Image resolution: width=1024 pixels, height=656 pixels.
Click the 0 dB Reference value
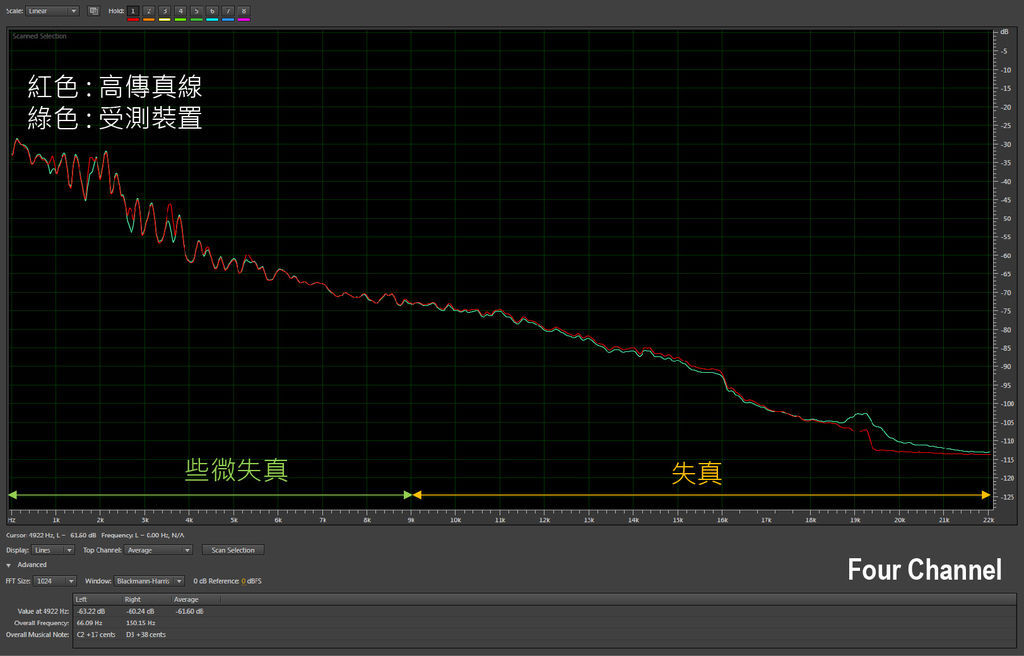point(243,581)
